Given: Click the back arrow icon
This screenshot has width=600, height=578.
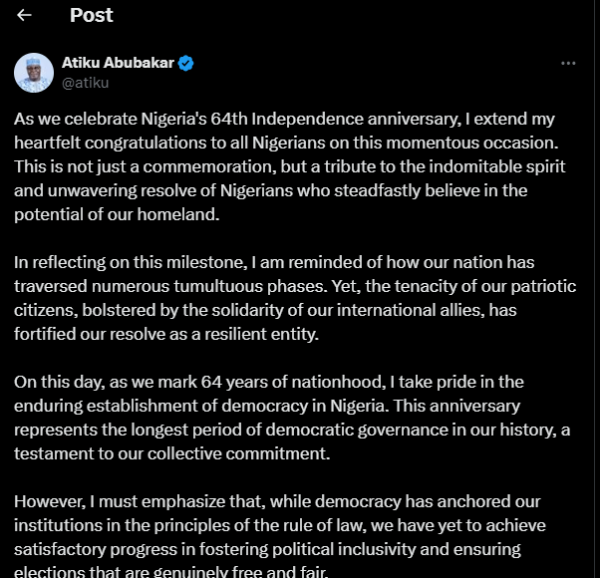Looking at the screenshot, I should click(25, 15).
